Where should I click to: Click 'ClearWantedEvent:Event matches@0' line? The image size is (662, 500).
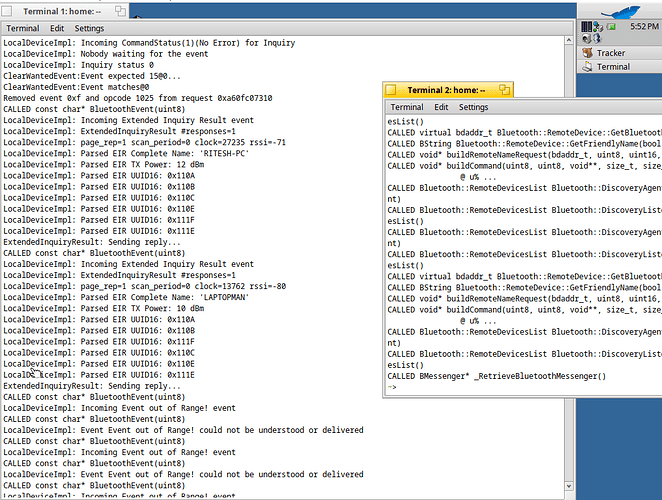click(76, 87)
